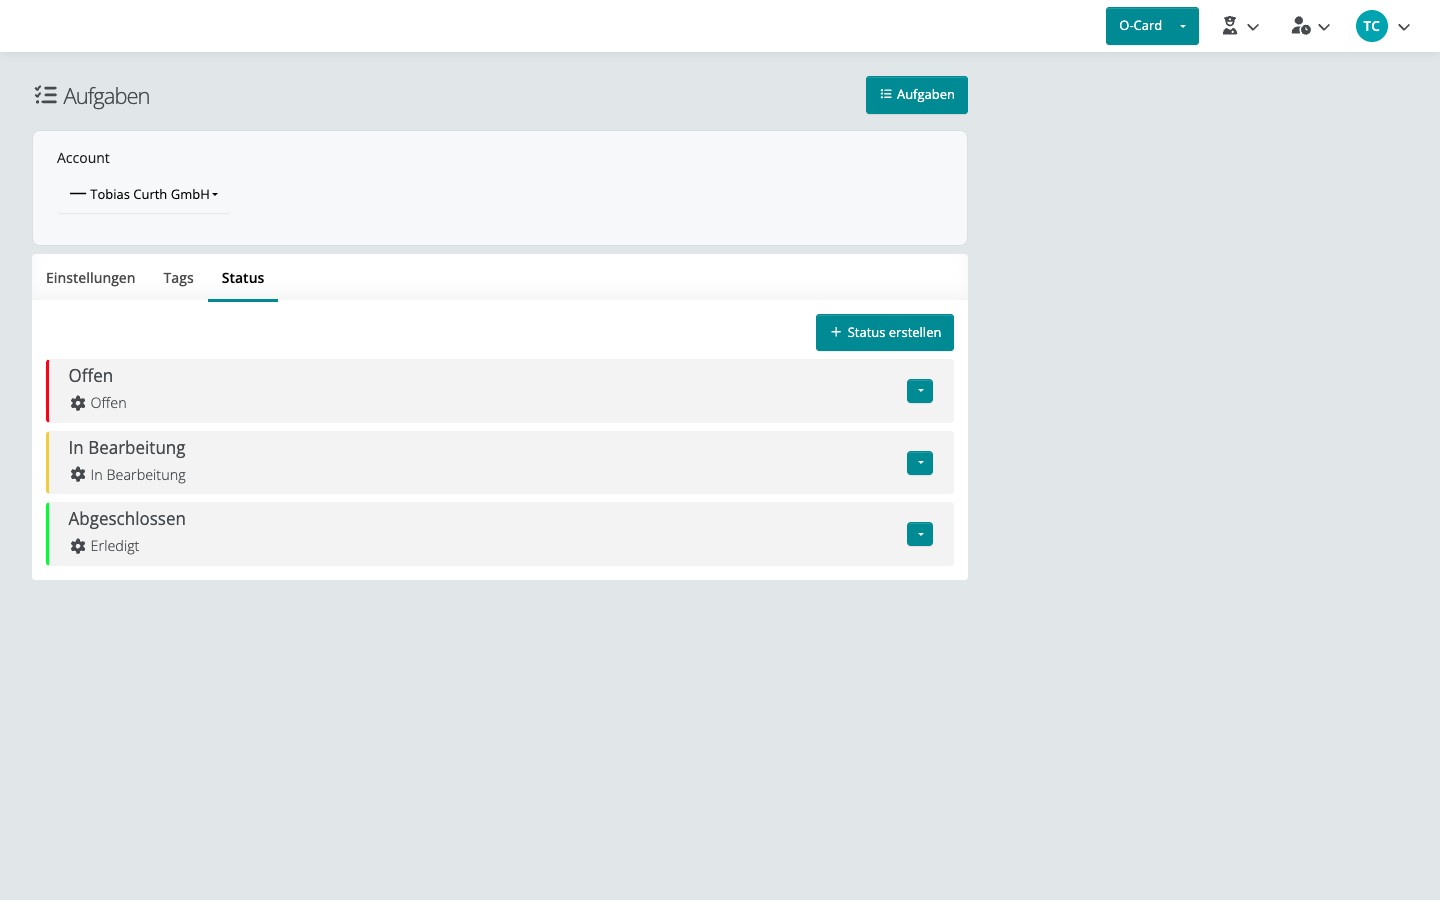Click the Account label

[x=83, y=158]
